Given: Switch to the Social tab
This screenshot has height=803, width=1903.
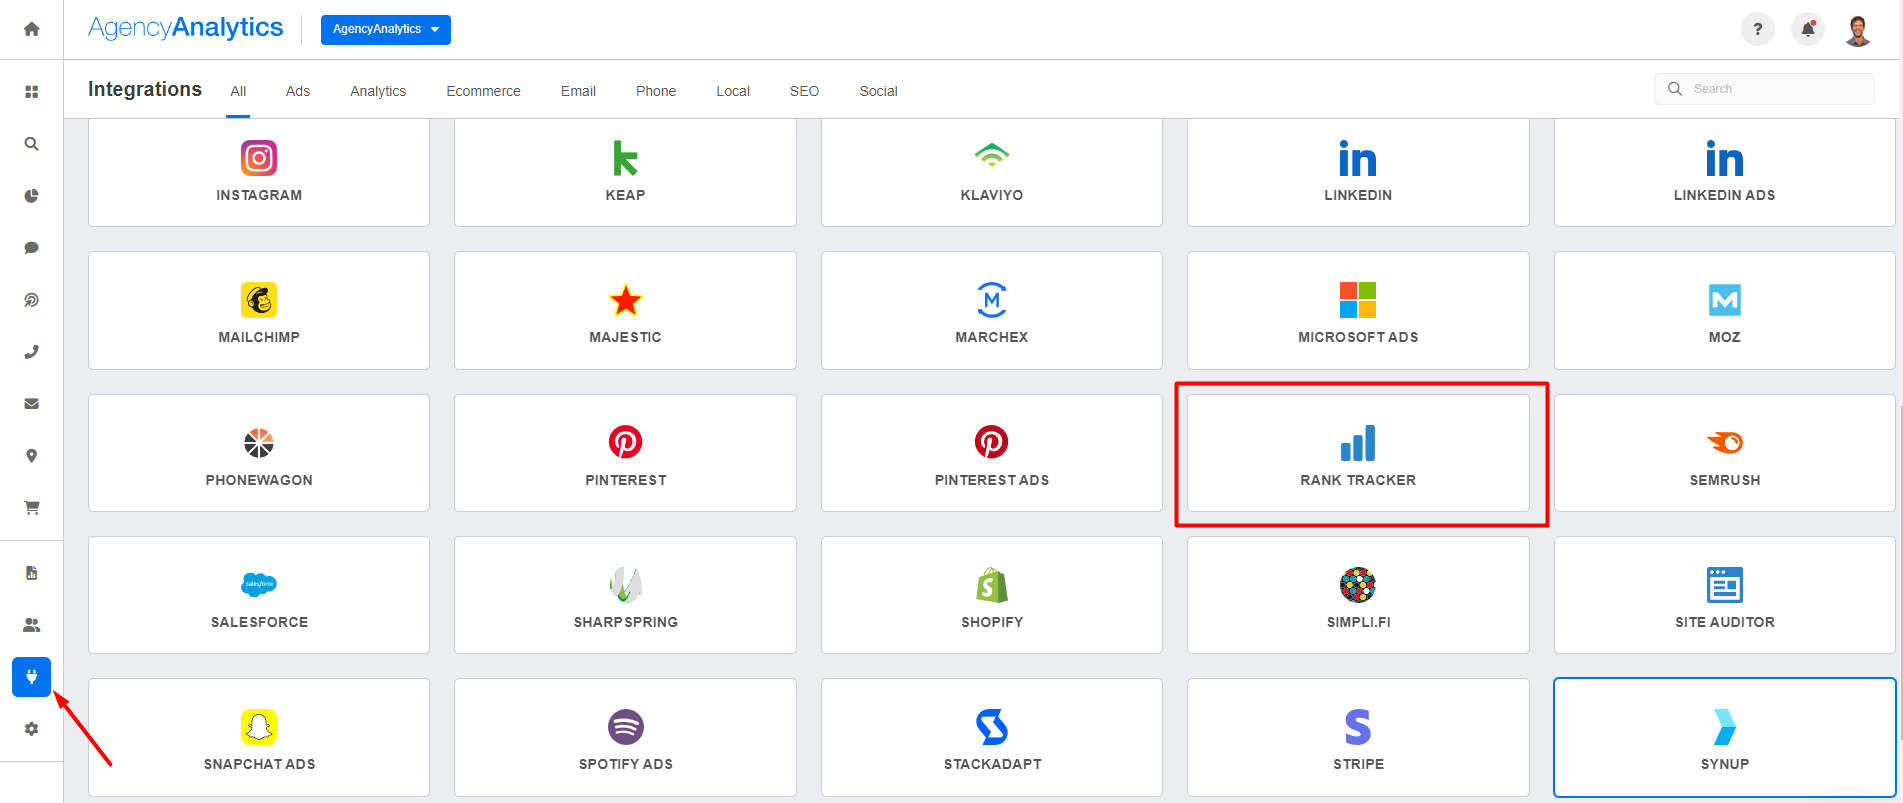Looking at the screenshot, I should click(878, 91).
